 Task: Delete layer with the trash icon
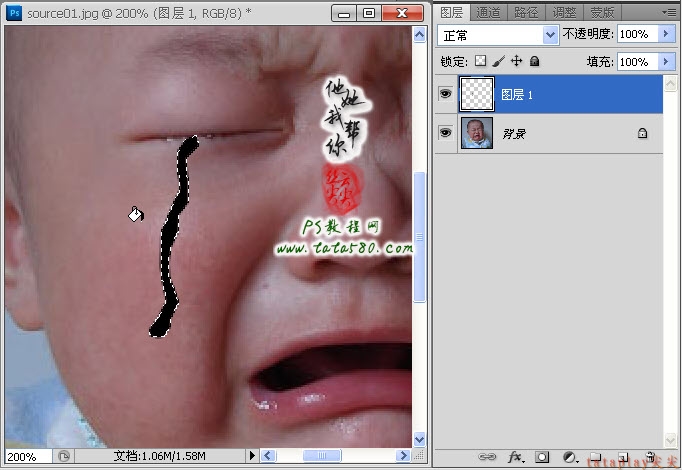(x=650, y=457)
